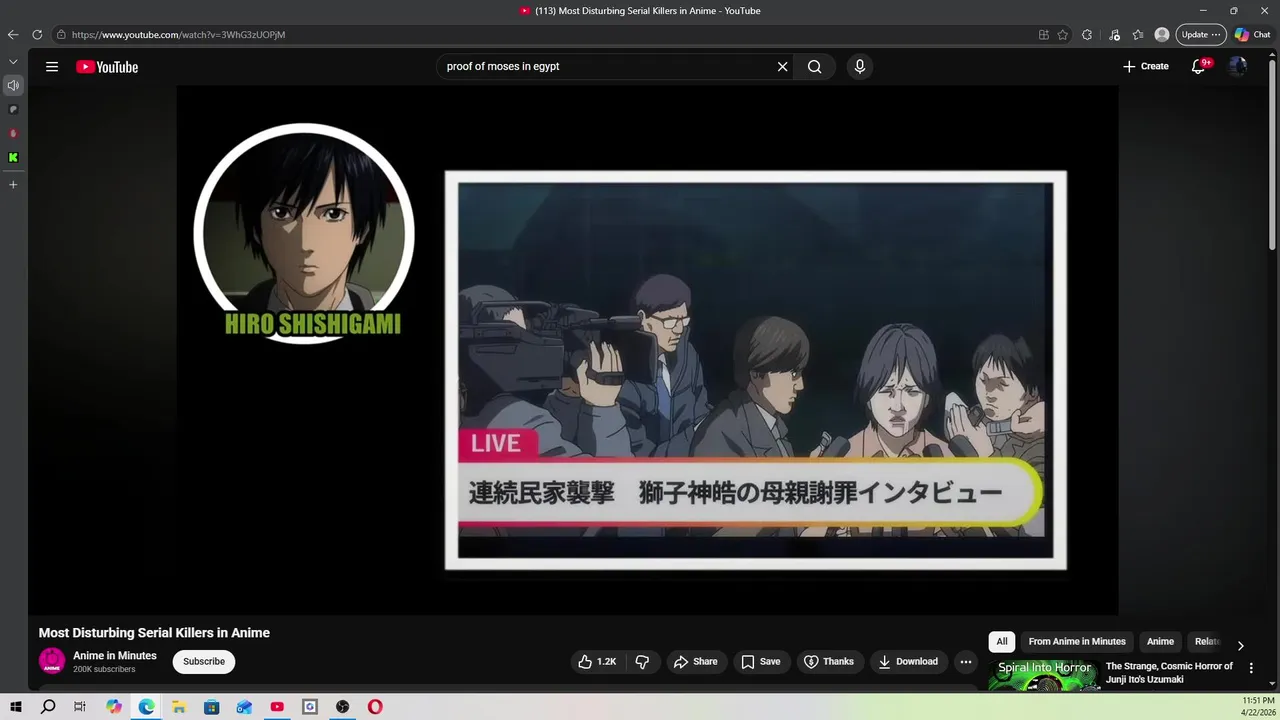
Task: Open options for Uzumaki video suggestion
Action: tap(1251, 668)
